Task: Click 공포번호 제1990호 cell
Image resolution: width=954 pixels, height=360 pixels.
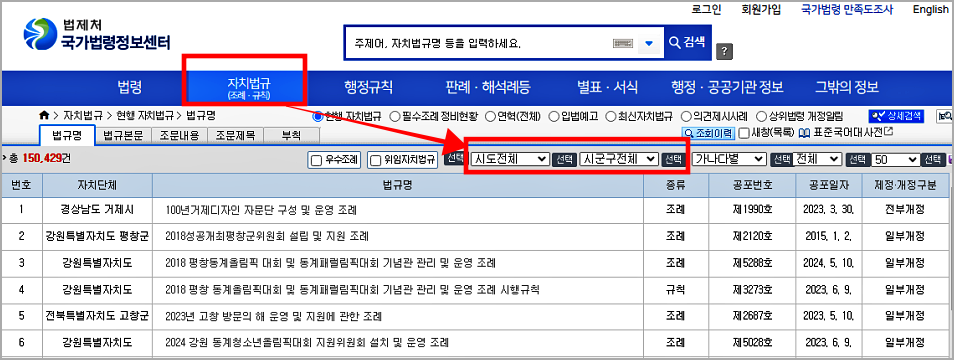Action: (x=752, y=210)
